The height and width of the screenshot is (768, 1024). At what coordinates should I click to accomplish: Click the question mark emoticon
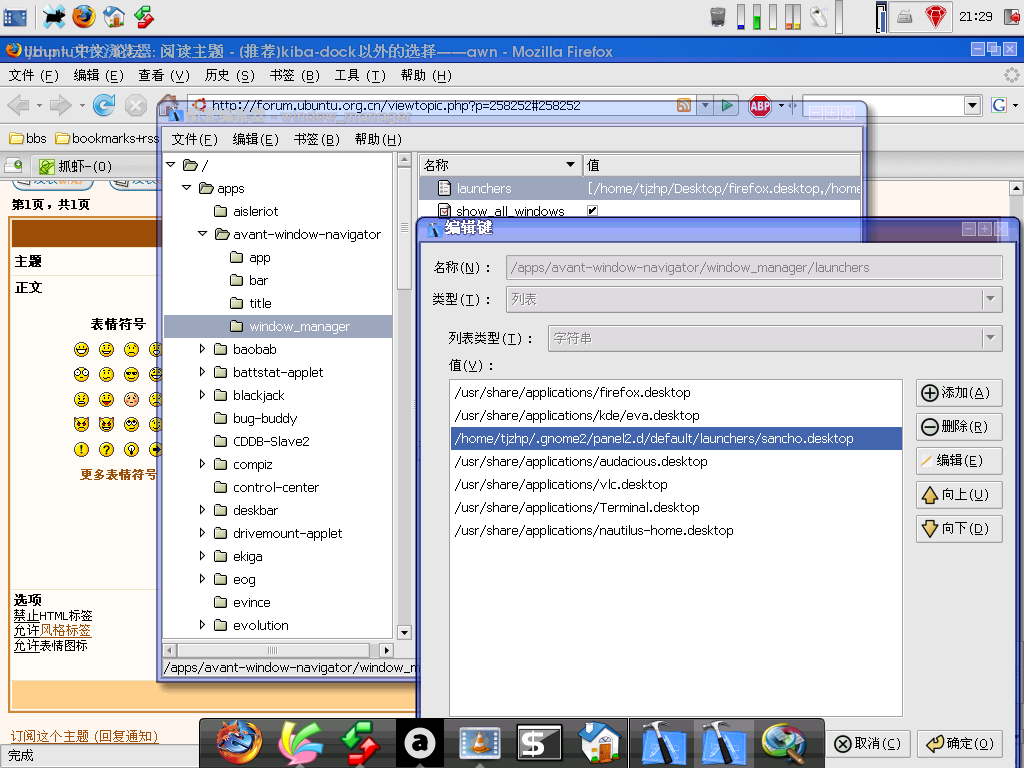106,449
